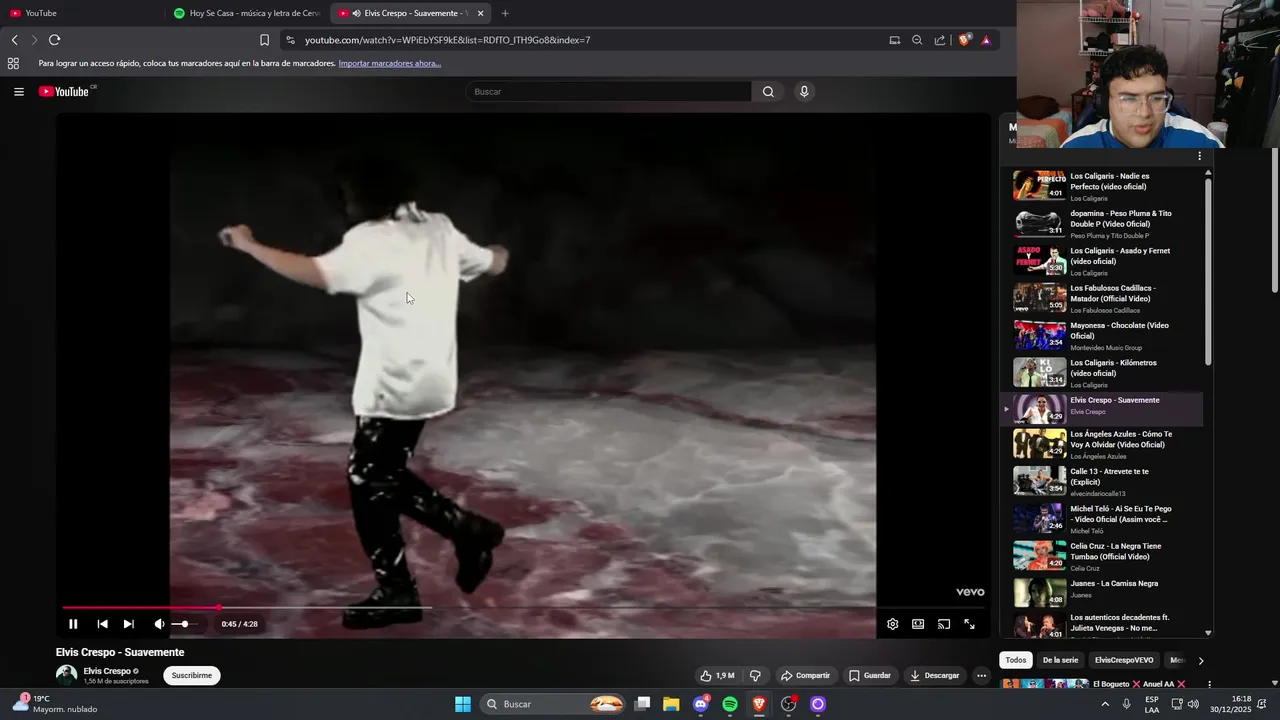Select Los Ángeles Azules - Cómo Te Voy A Olvidar
The height and width of the screenshot is (720, 1280).
[x=1103, y=444]
